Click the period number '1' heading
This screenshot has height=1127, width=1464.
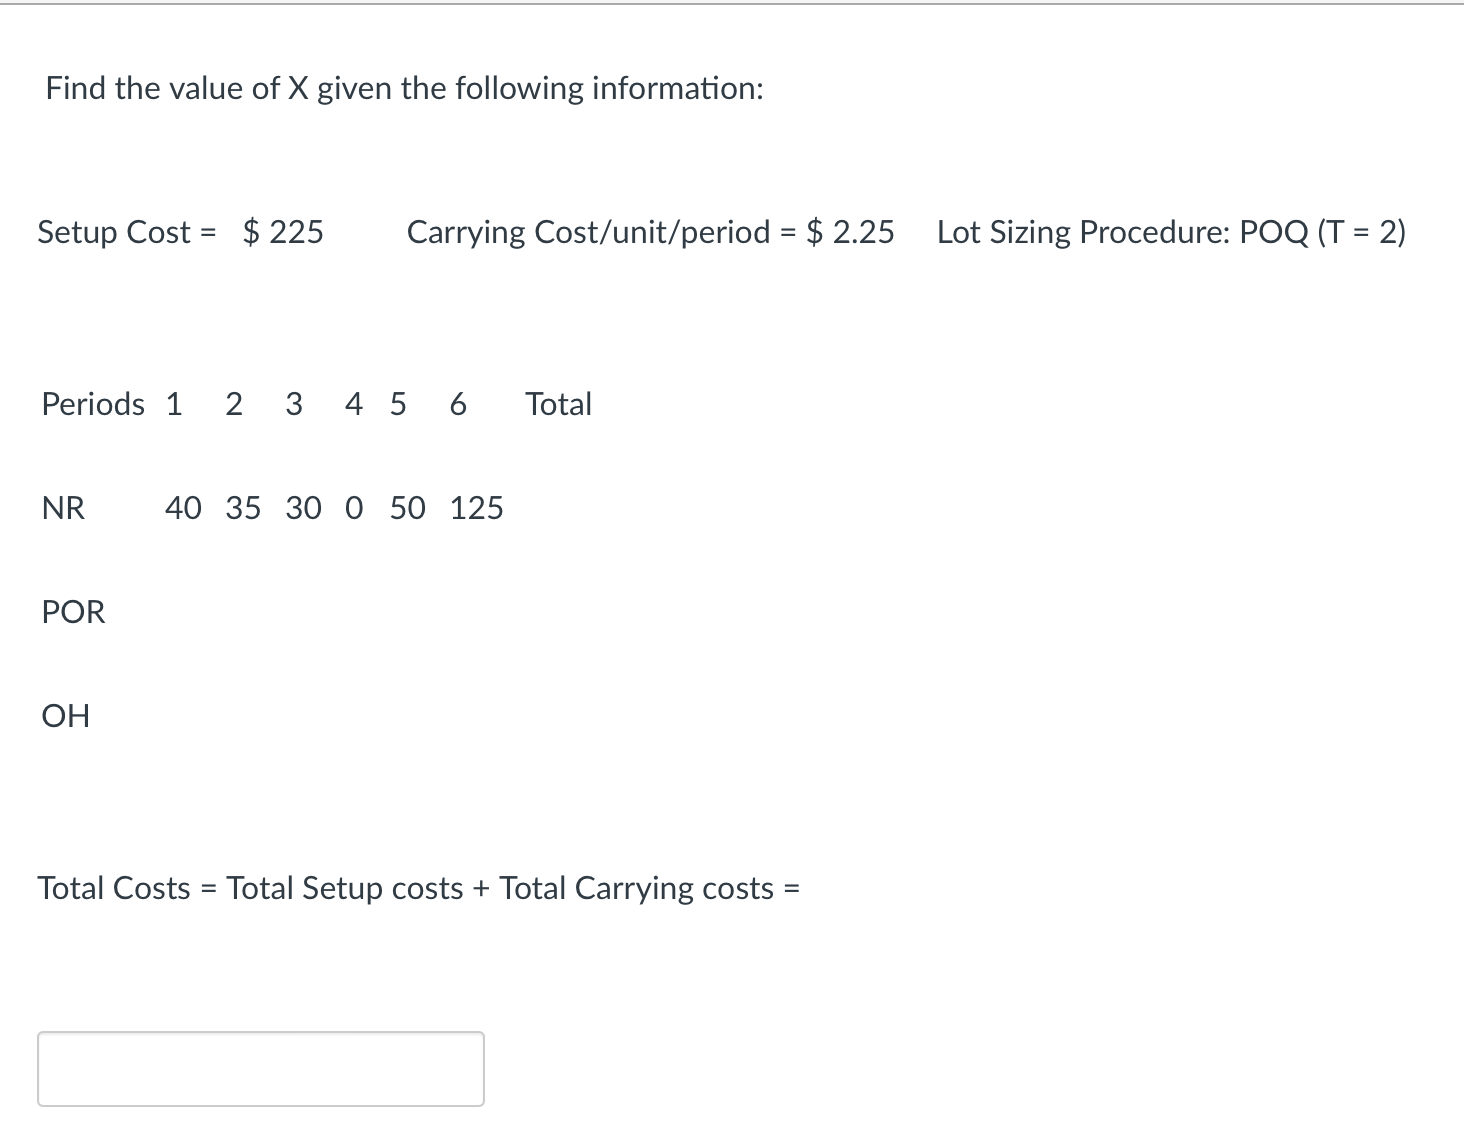pos(175,404)
